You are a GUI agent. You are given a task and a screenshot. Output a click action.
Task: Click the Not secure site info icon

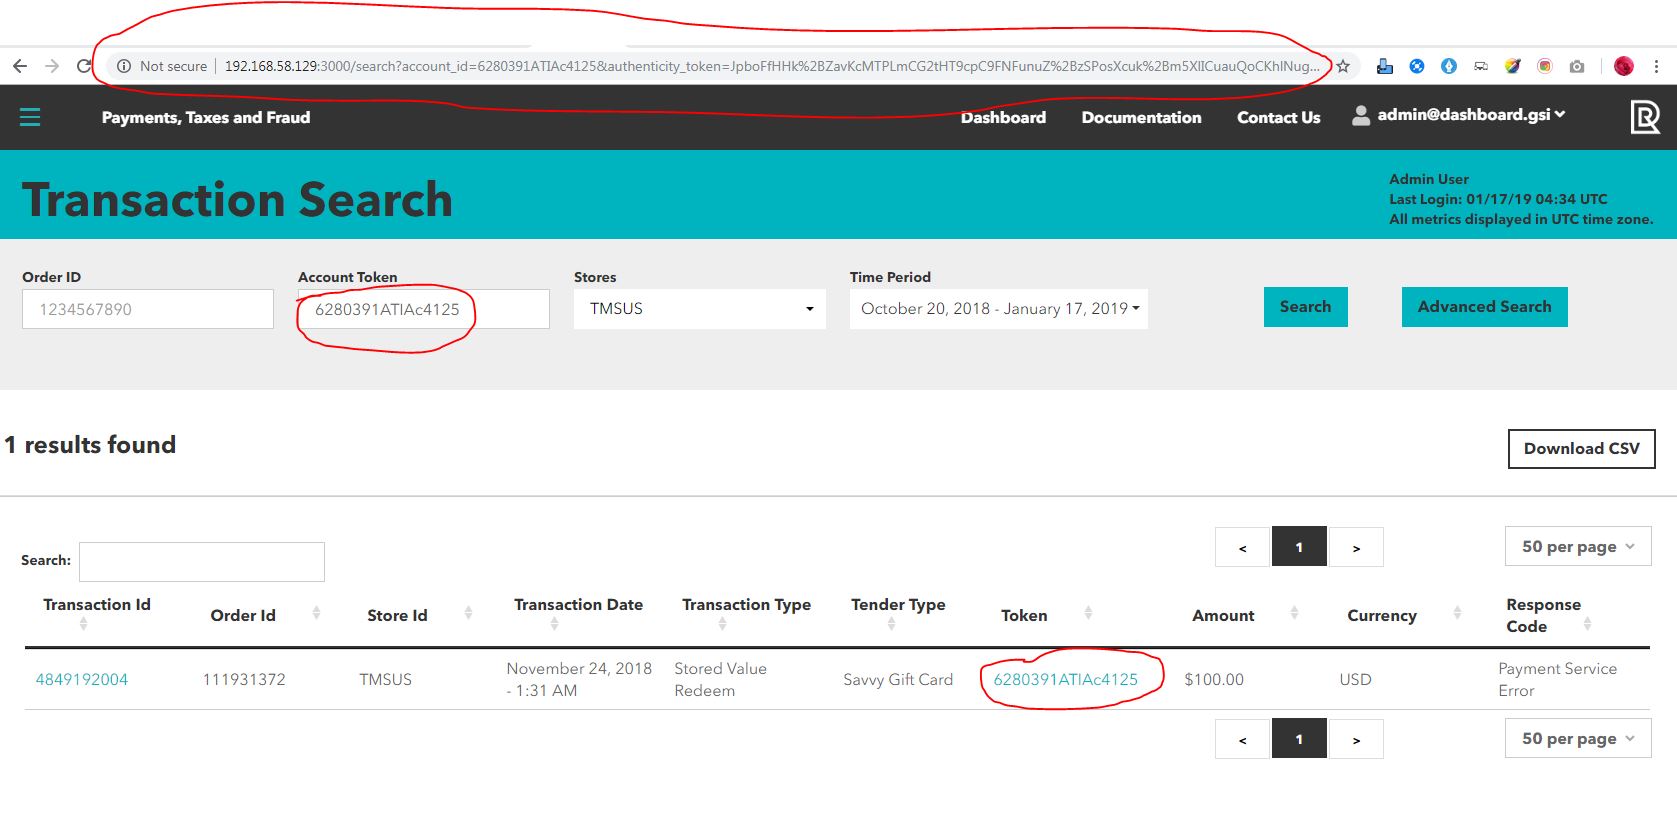pos(124,66)
